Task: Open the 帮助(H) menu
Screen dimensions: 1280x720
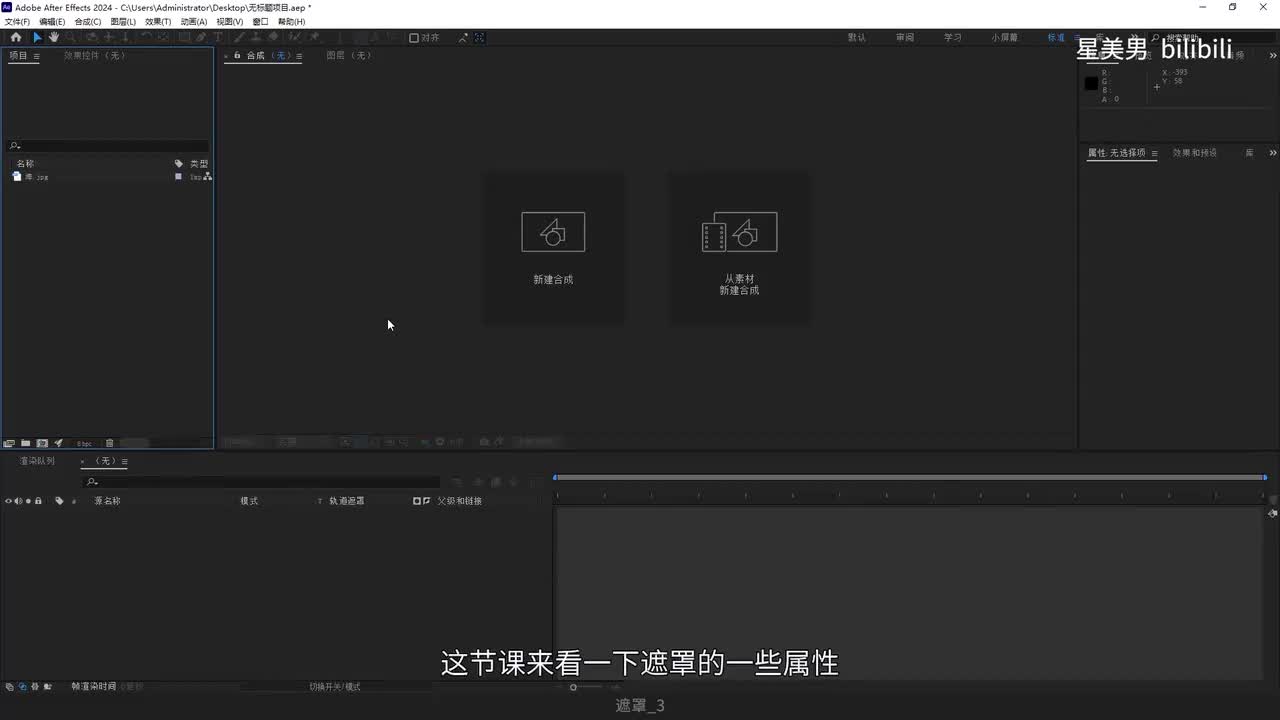Action: [x=291, y=21]
